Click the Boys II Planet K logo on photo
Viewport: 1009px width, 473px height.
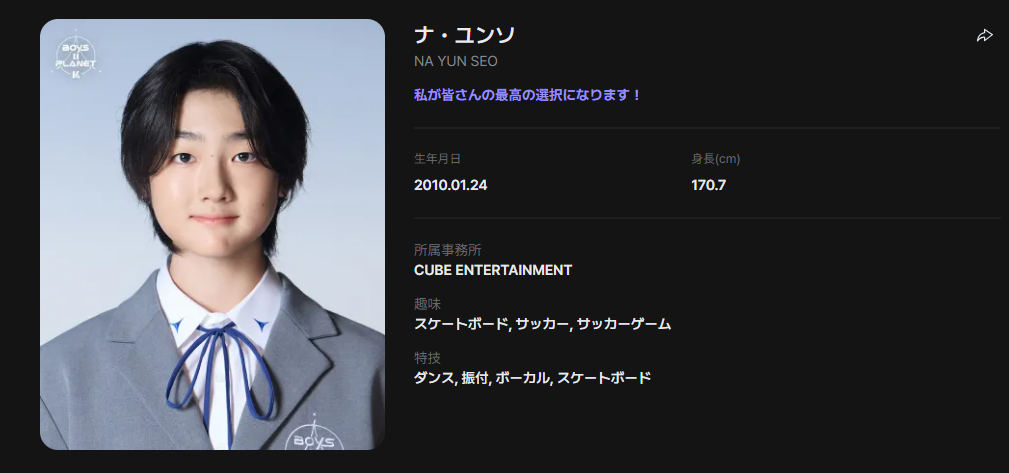(76, 57)
